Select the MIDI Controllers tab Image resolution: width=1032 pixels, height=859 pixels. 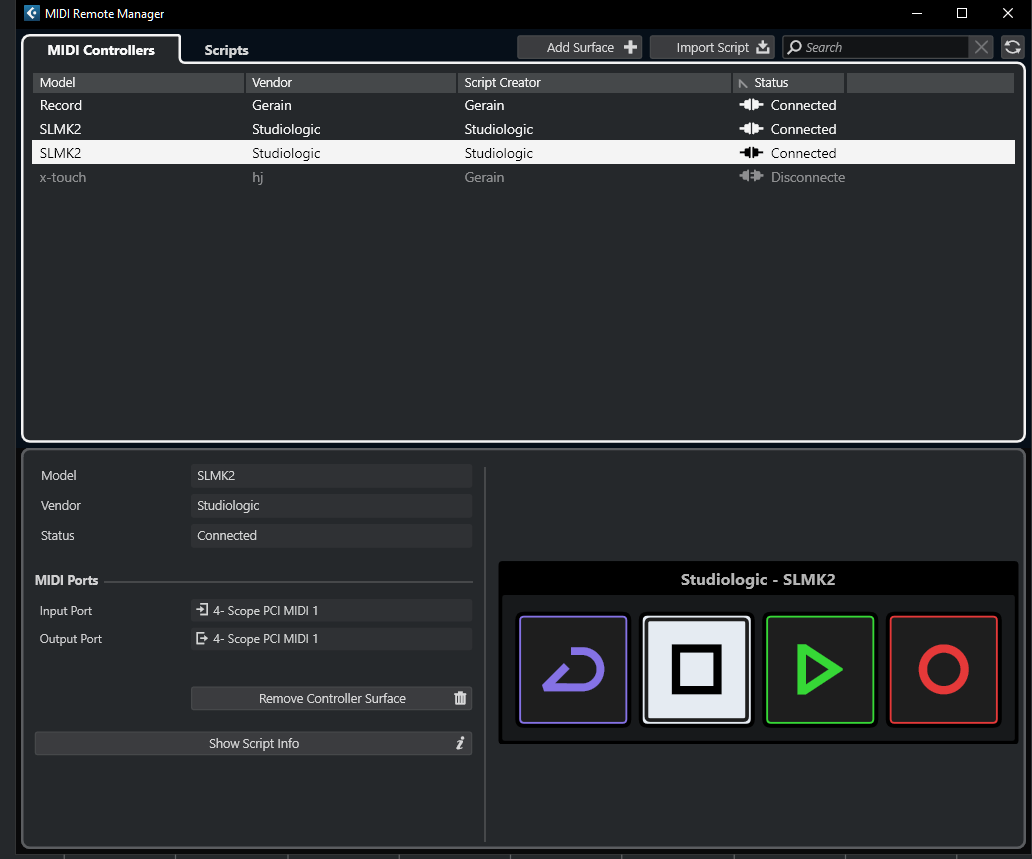tap(101, 50)
